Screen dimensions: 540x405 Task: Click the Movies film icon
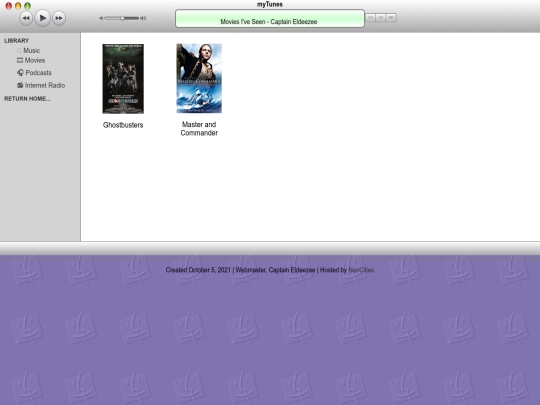[20, 60]
